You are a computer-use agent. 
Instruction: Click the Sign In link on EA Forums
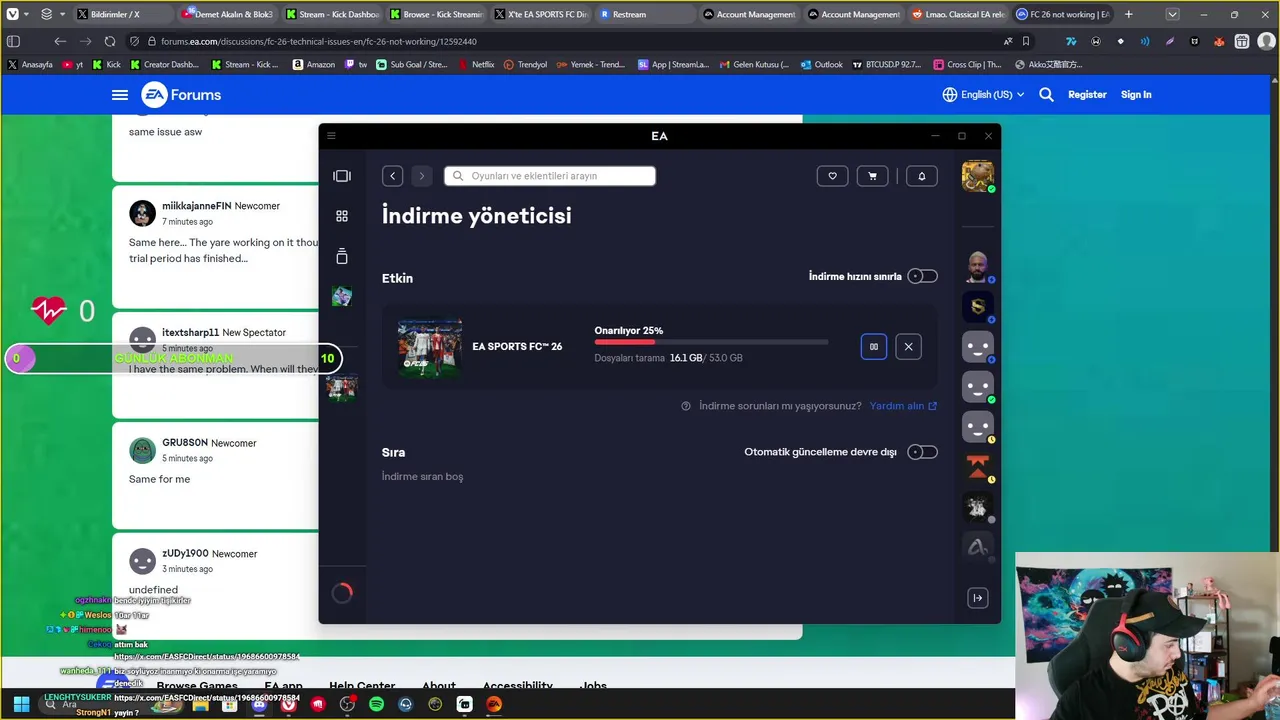point(1136,95)
